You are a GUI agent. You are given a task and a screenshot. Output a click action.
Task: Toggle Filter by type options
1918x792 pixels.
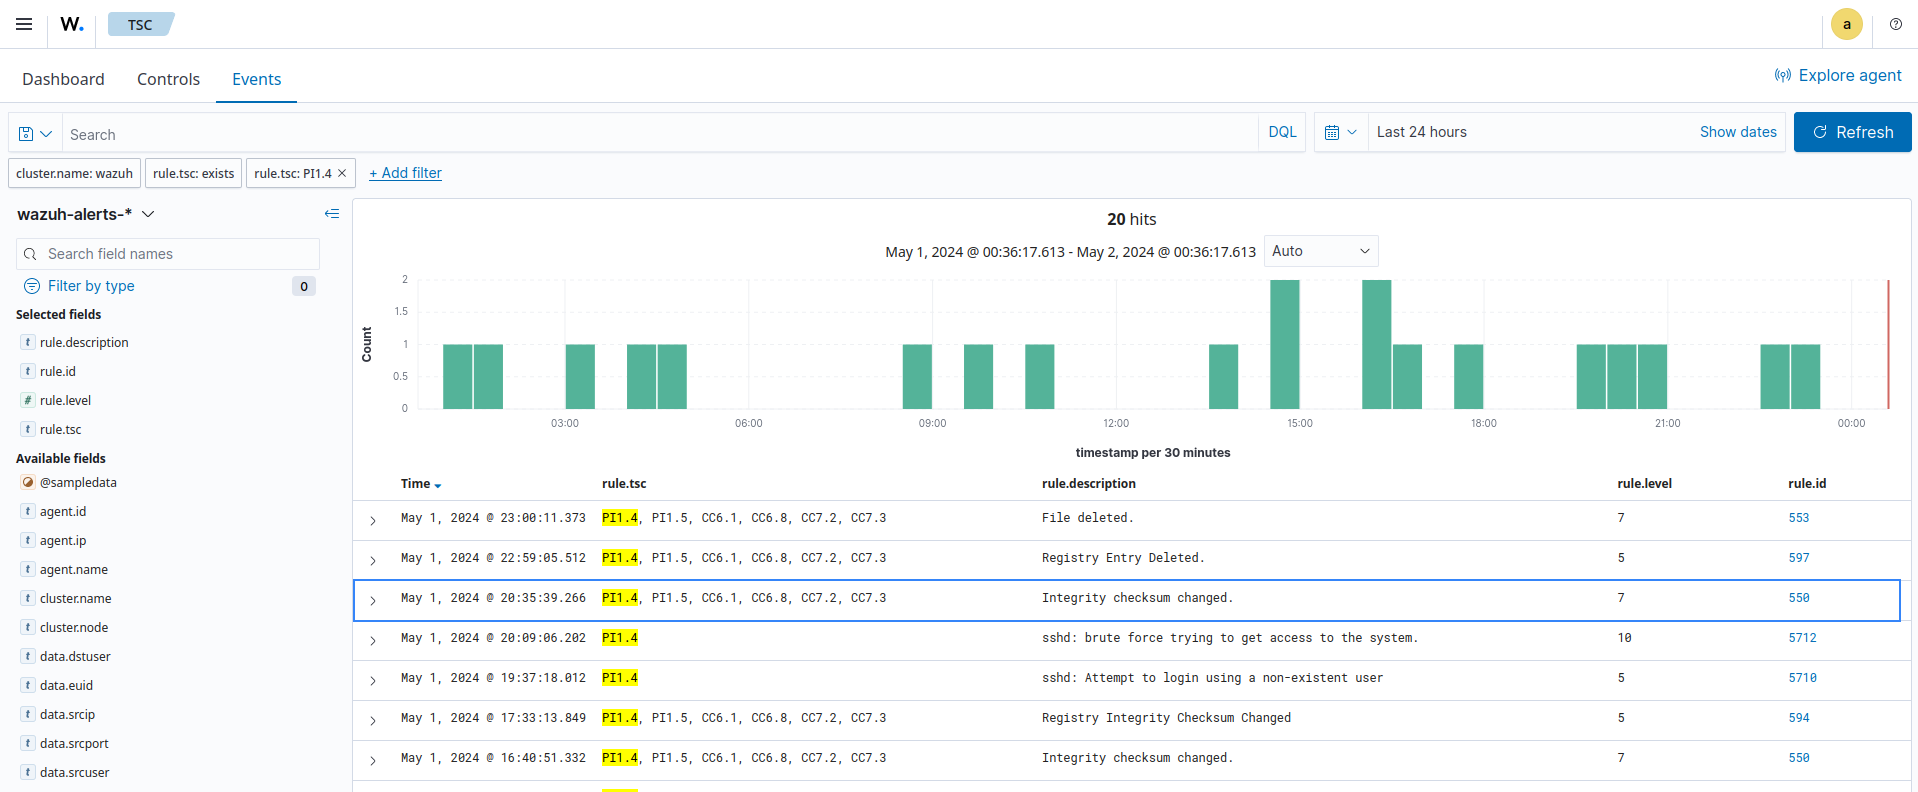91,286
